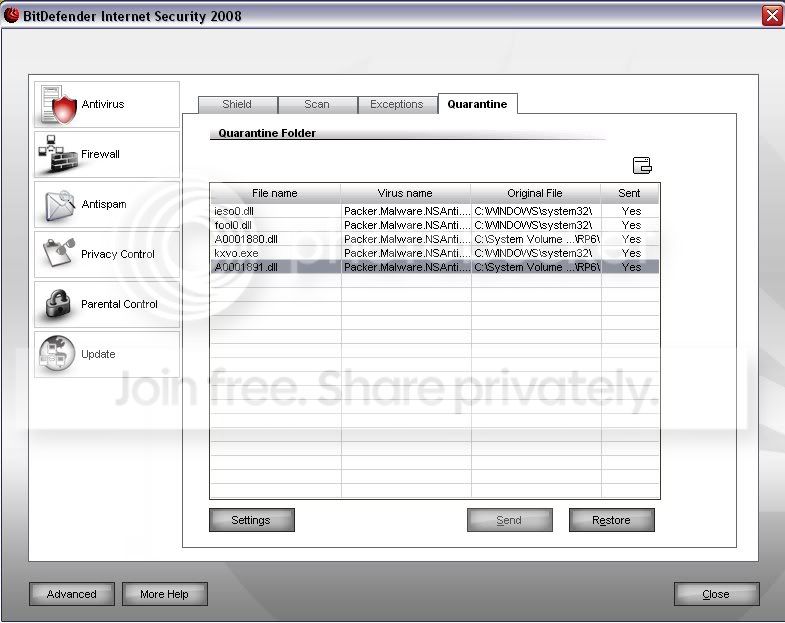Sort by Virus name column header
Viewport: 785px width, 623px height.
(406, 193)
